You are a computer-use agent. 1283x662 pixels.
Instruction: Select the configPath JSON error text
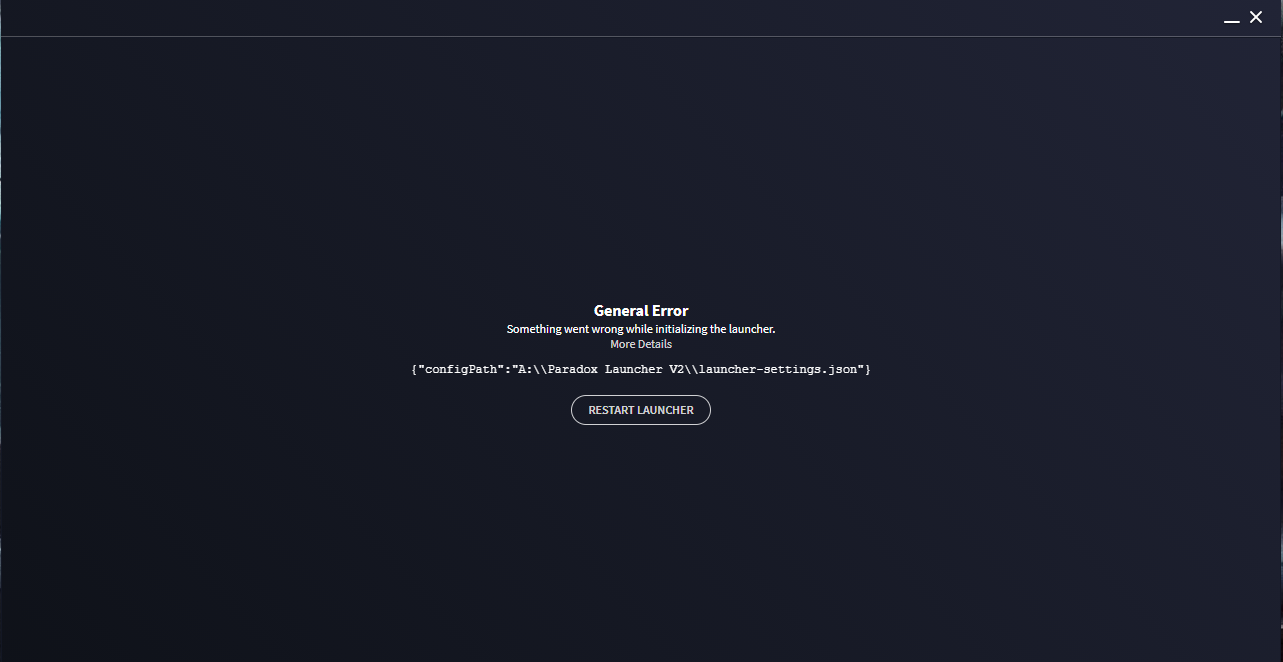tap(641, 370)
